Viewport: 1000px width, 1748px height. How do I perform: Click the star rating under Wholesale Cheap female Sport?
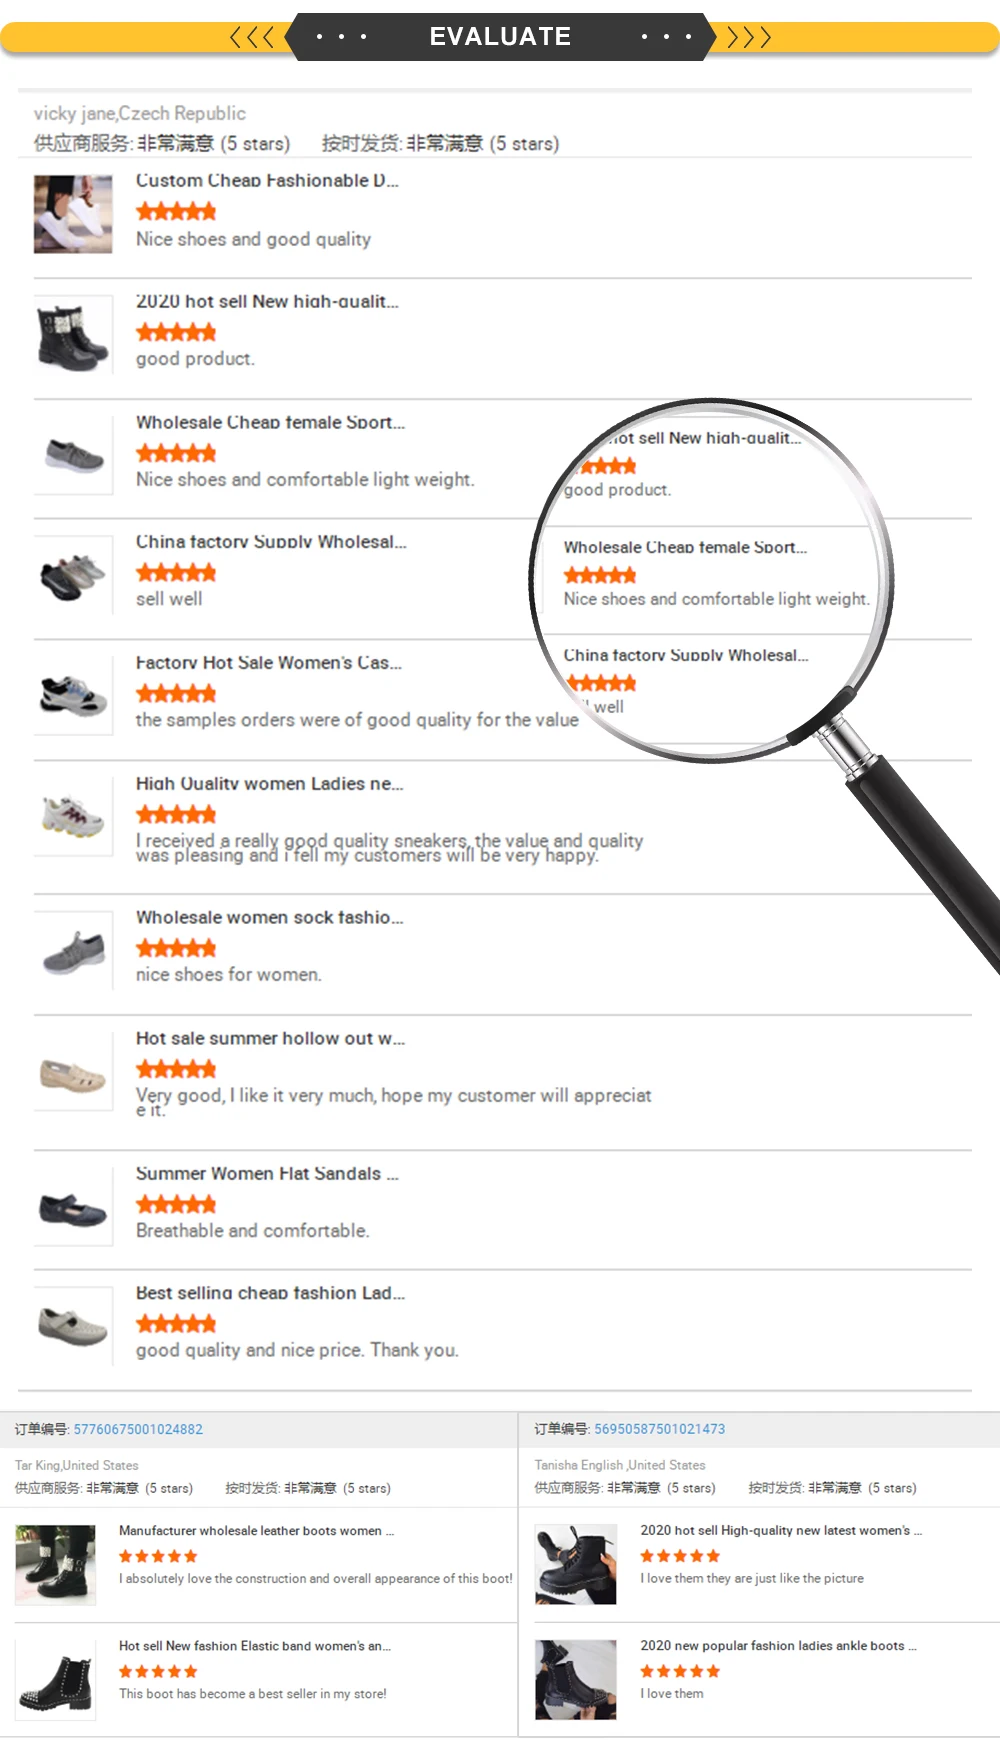[x=176, y=453]
